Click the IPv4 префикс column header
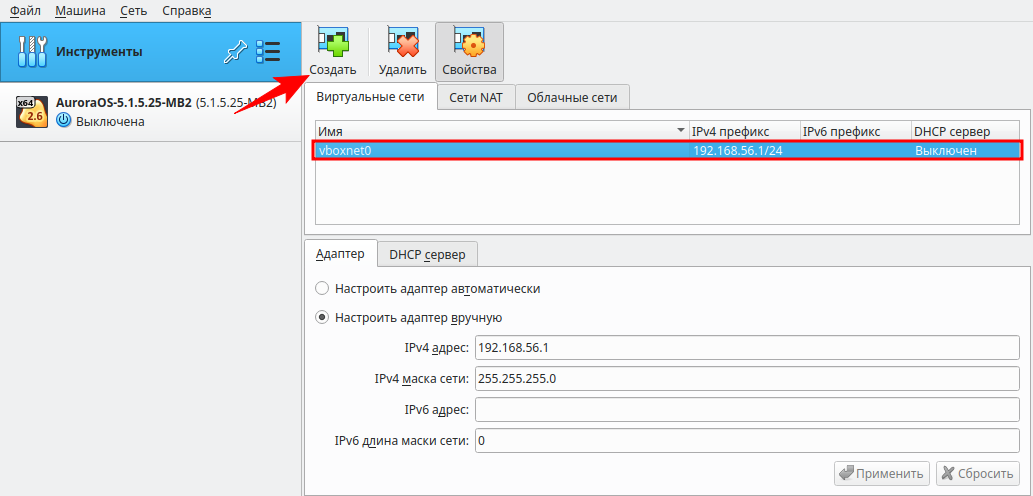The image size is (1033, 496). pos(744,132)
